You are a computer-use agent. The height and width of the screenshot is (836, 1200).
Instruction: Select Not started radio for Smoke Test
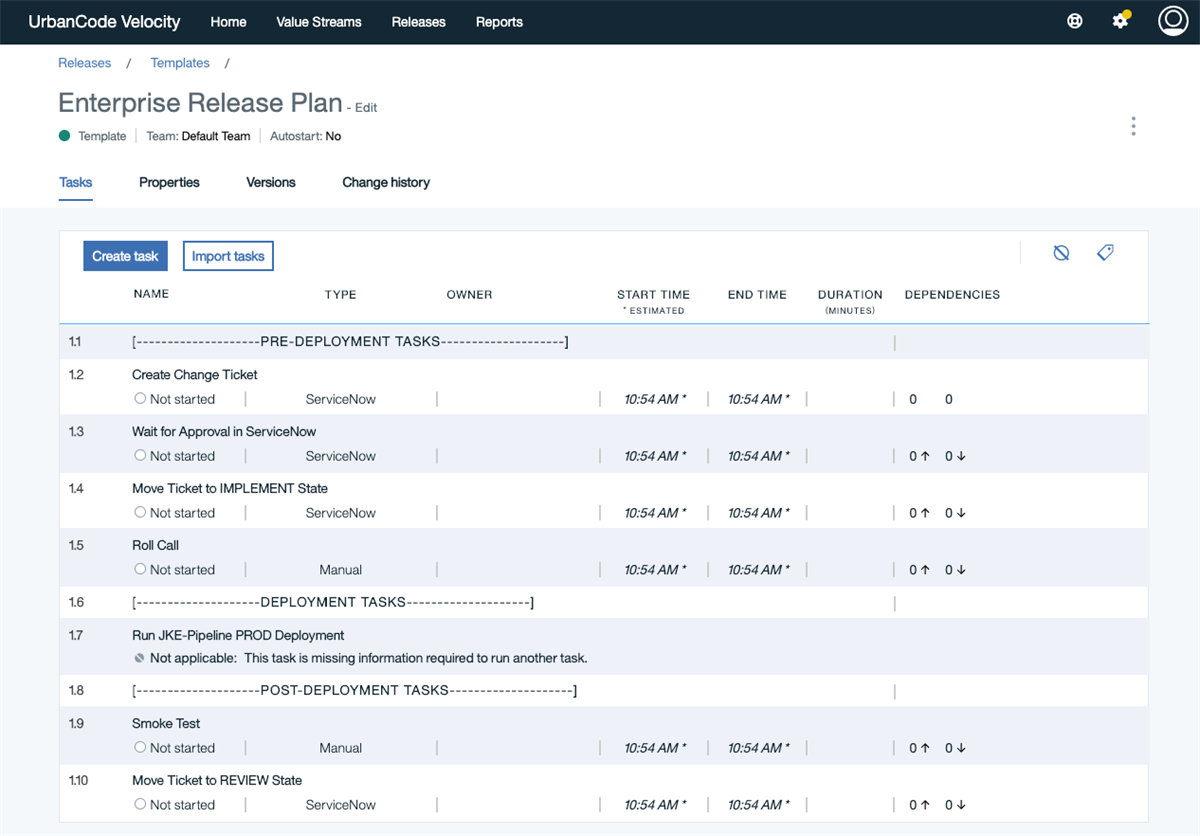[x=140, y=747]
